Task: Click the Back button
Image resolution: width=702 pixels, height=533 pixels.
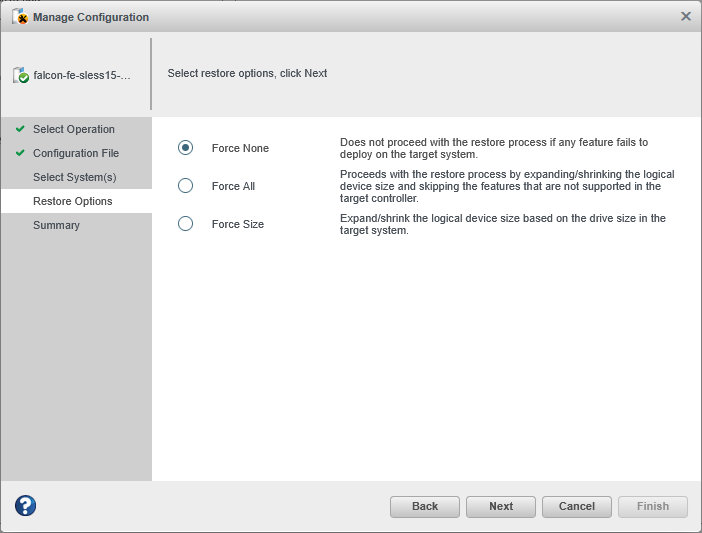Action: 425,506
